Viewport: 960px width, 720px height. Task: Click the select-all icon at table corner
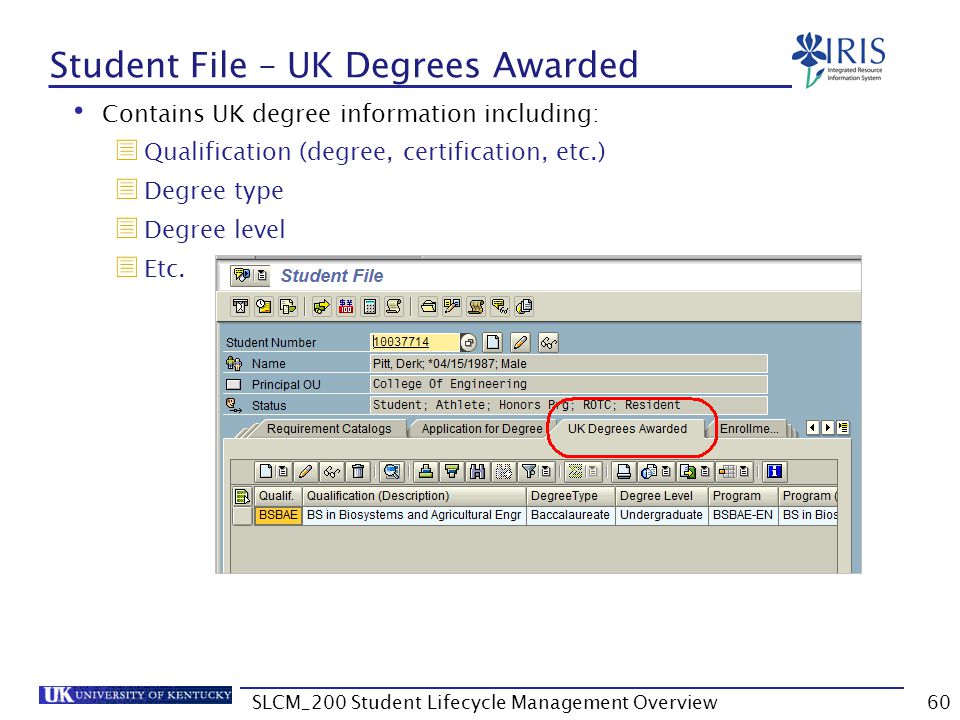pyautogui.click(x=242, y=496)
